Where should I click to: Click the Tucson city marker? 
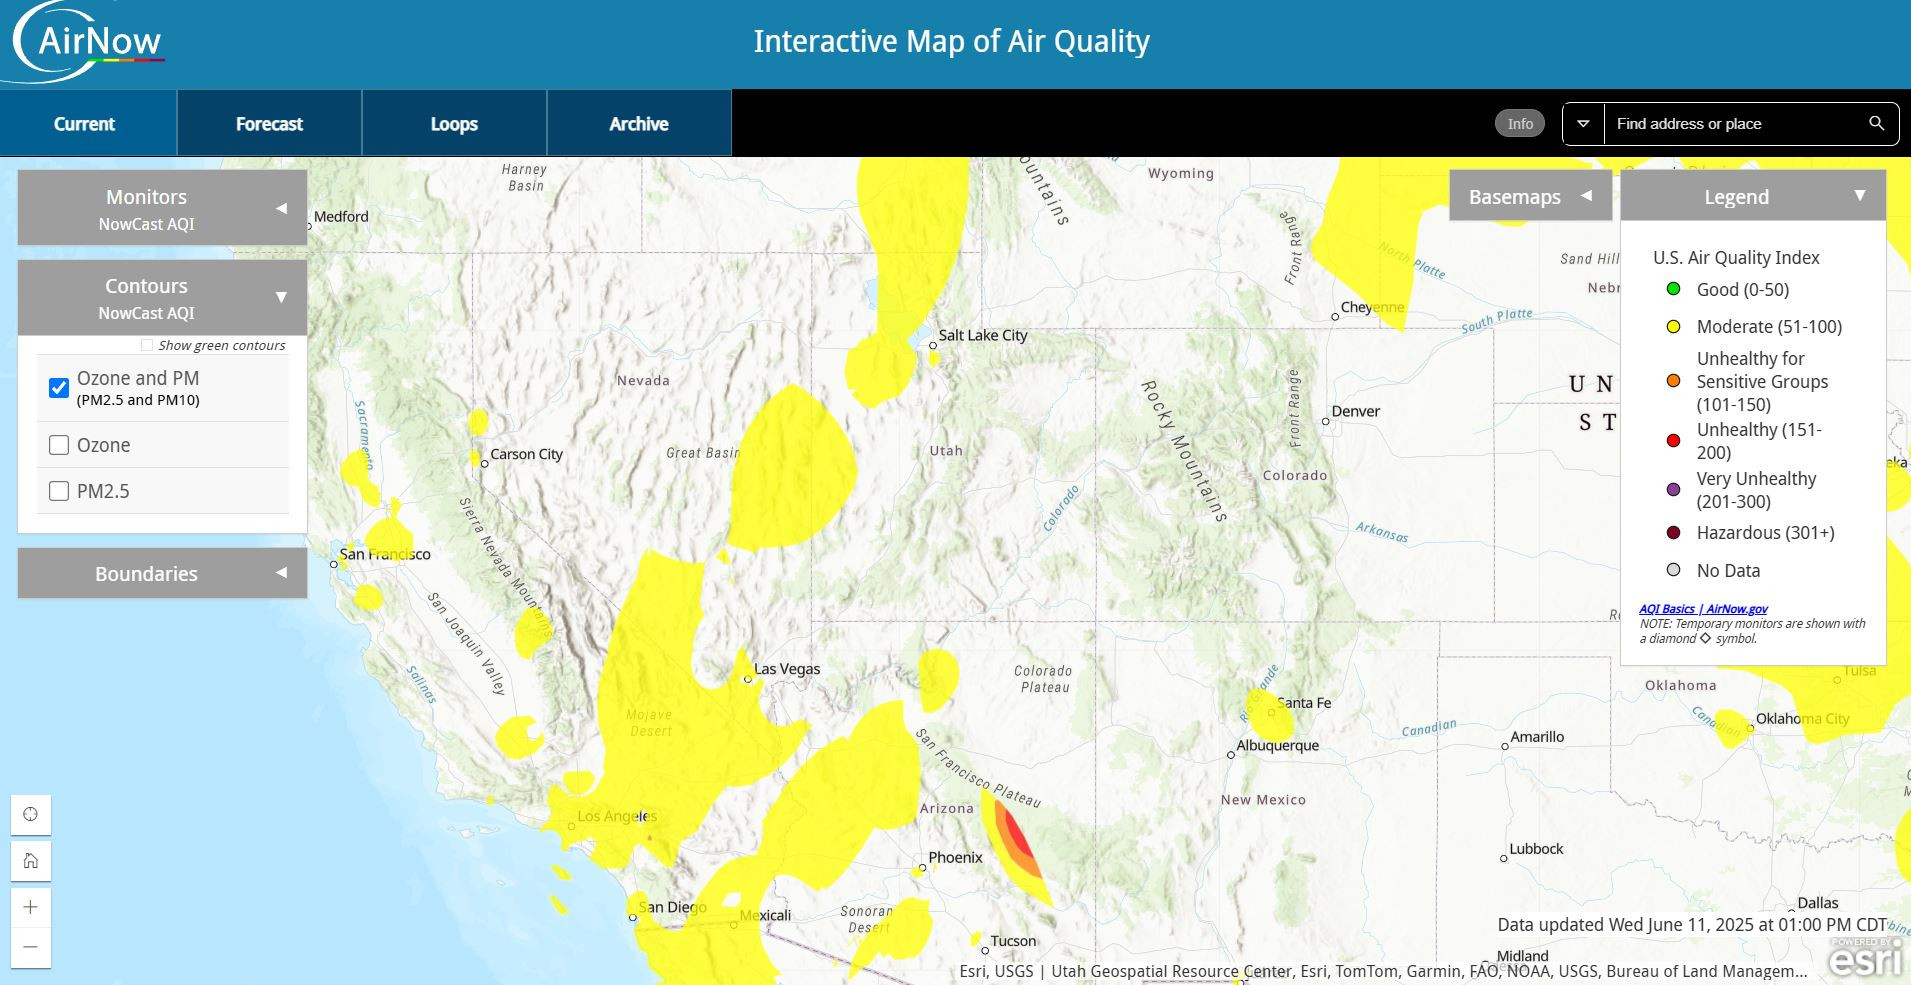point(985,951)
